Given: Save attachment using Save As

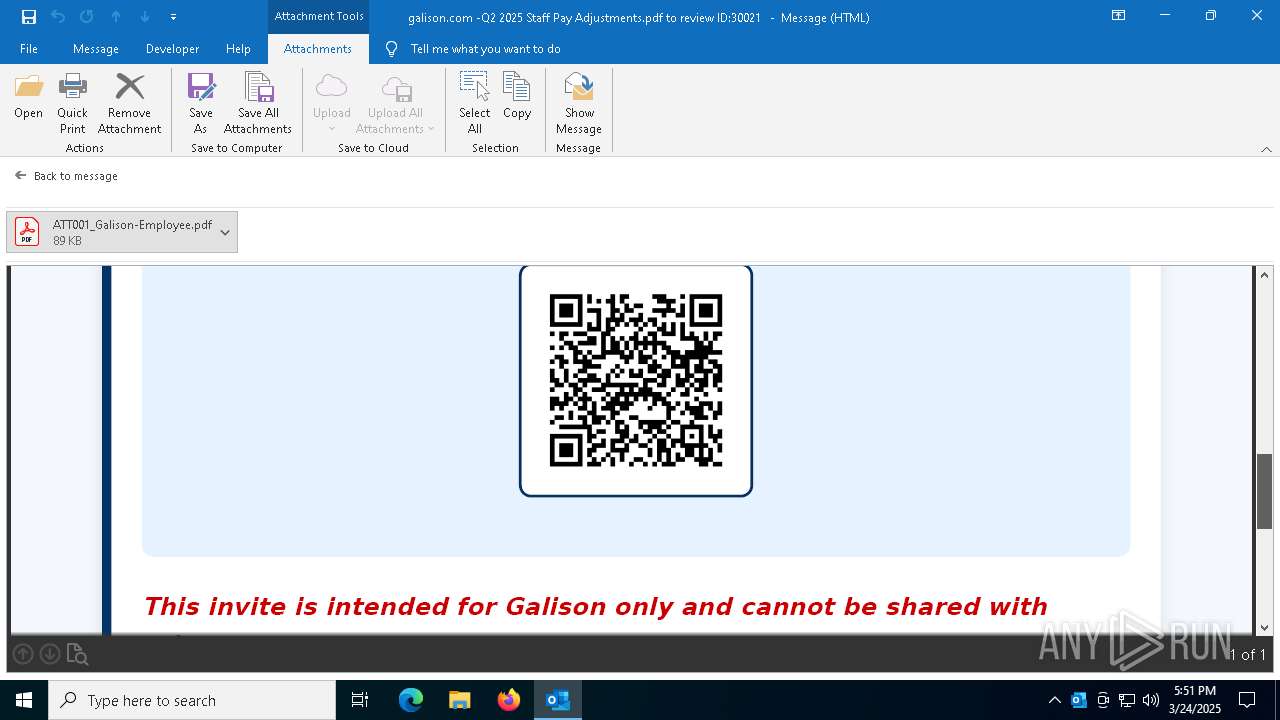Looking at the screenshot, I should (201, 103).
